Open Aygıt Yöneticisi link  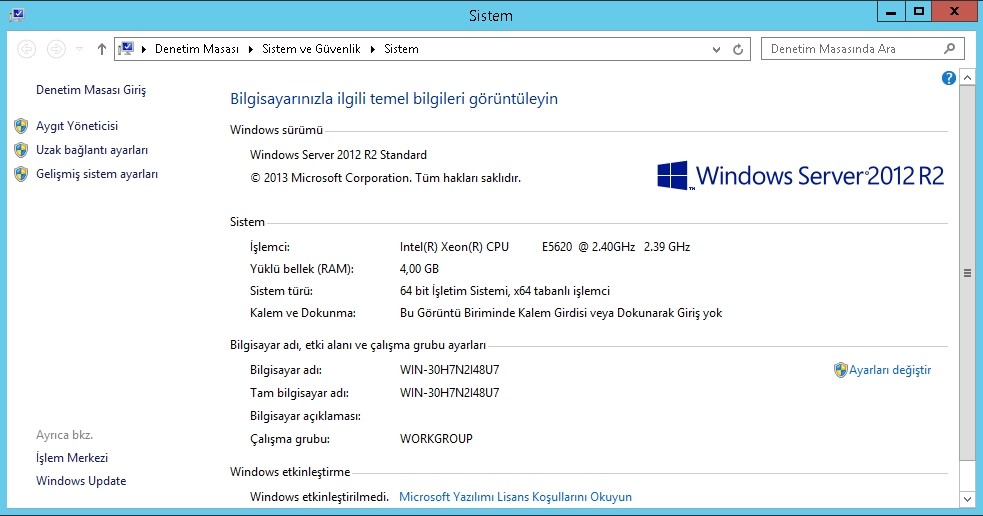tap(77, 126)
